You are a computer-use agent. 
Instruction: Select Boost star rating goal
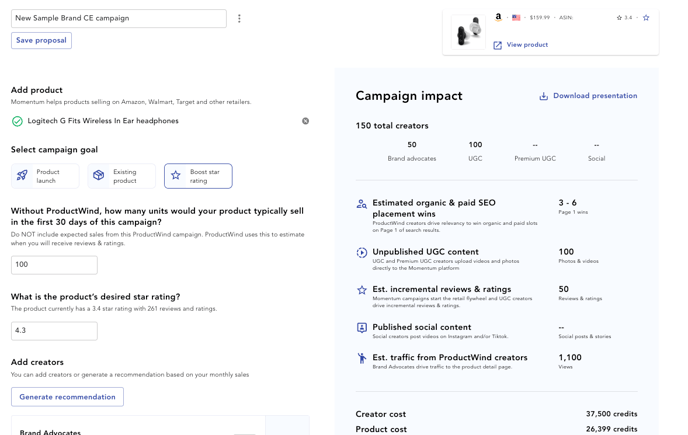(x=198, y=176)
